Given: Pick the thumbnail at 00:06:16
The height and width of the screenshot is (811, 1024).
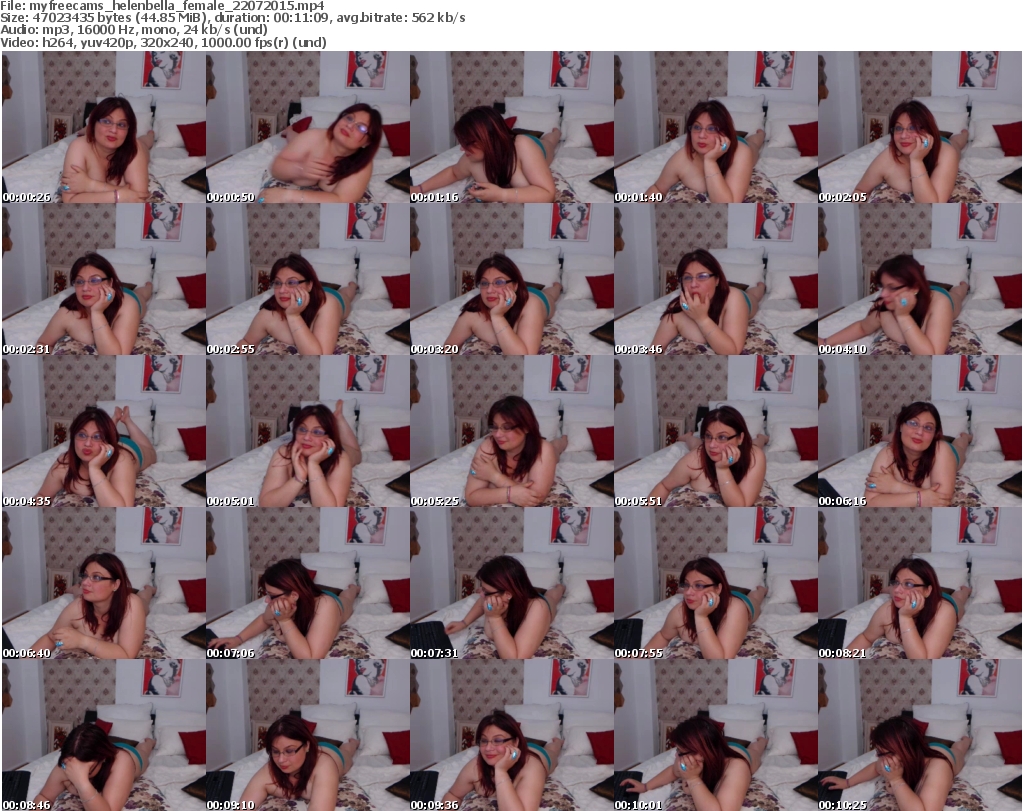Looking at the screenshot, I should coord(920,432).
